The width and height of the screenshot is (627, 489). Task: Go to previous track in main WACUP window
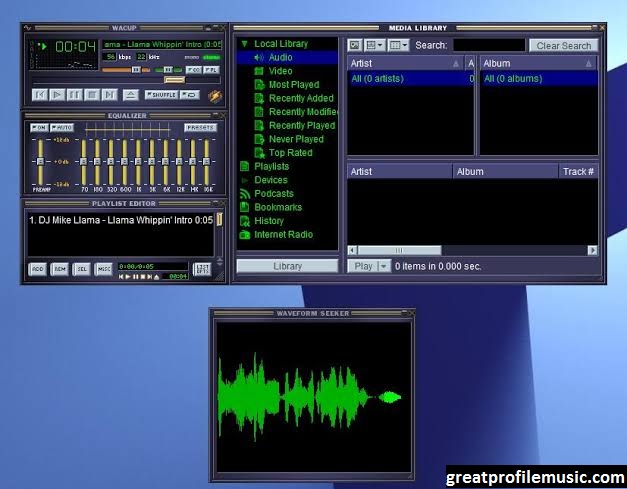coord(40,95)
